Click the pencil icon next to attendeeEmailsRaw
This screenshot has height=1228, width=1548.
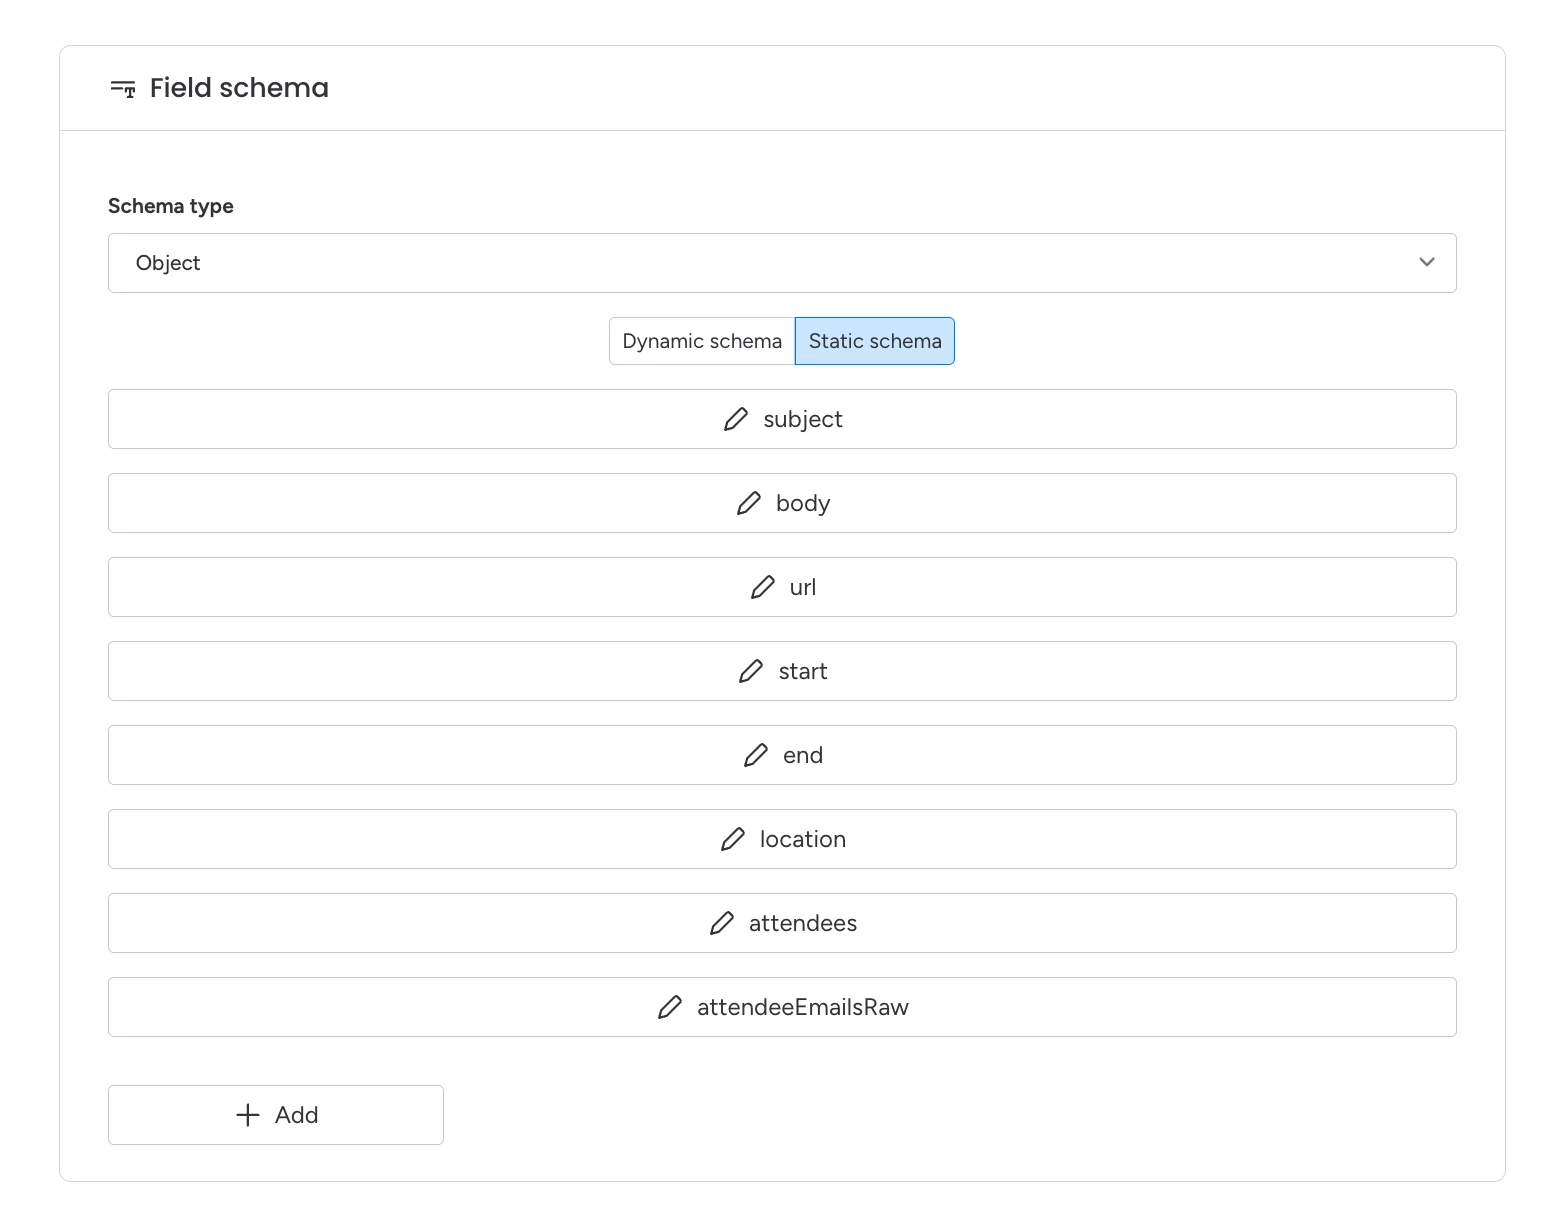click(x=669, y=1007)
